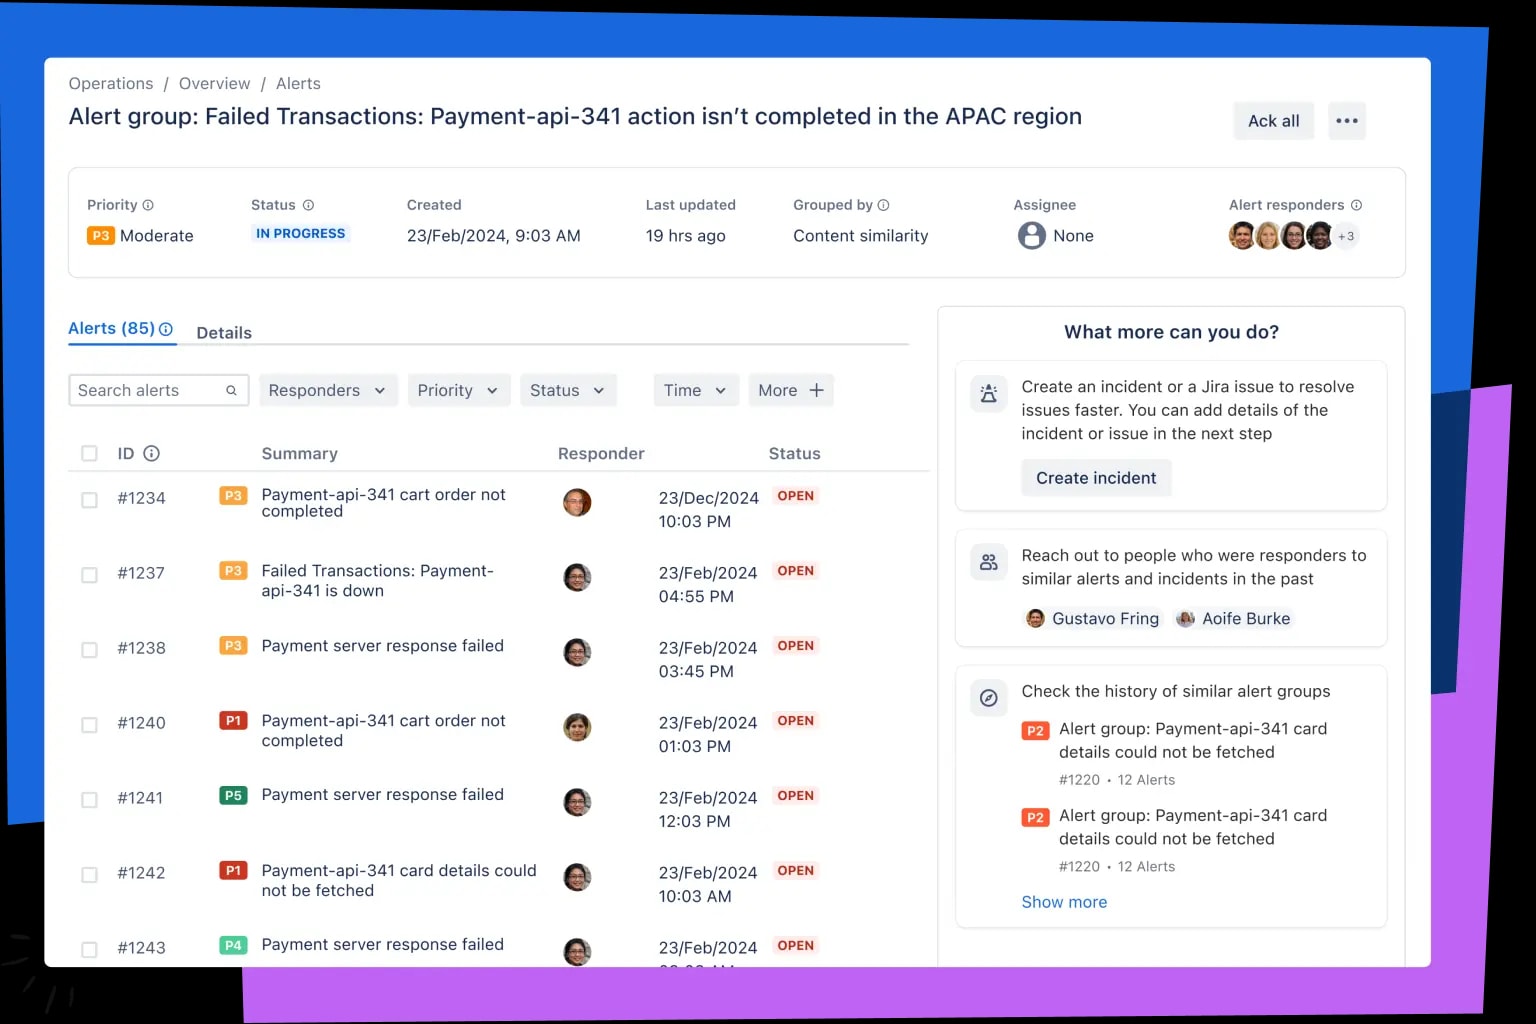
Task: Check the select-all checkbox in the header
Action: pyautogui.click(x=89, y=453)
